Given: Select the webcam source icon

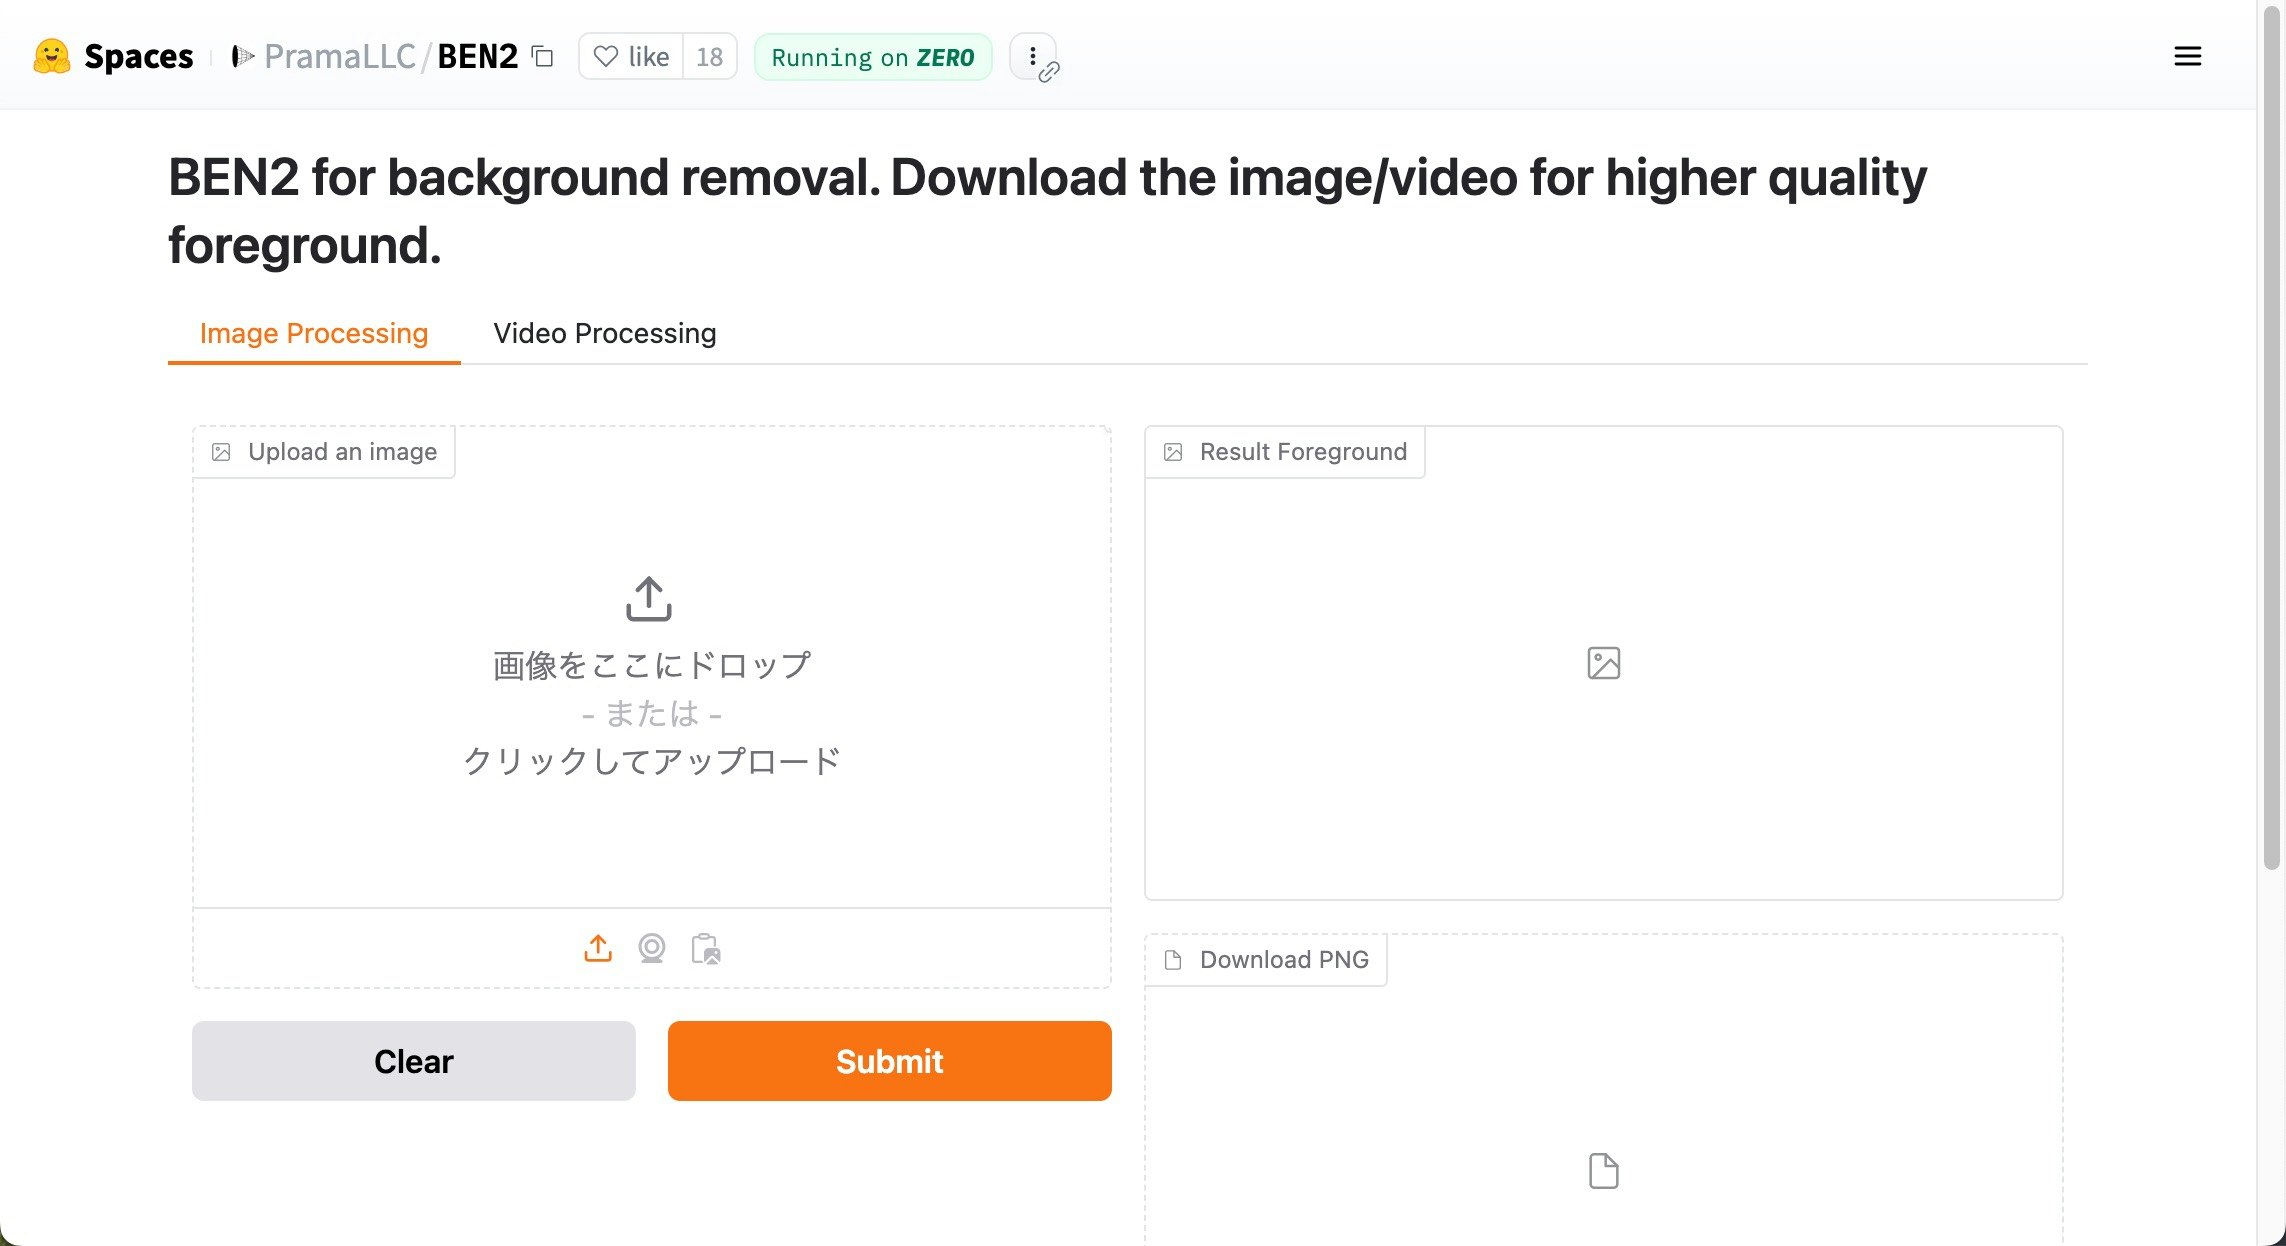Looking at the screenshot, I should coord(652,948).
